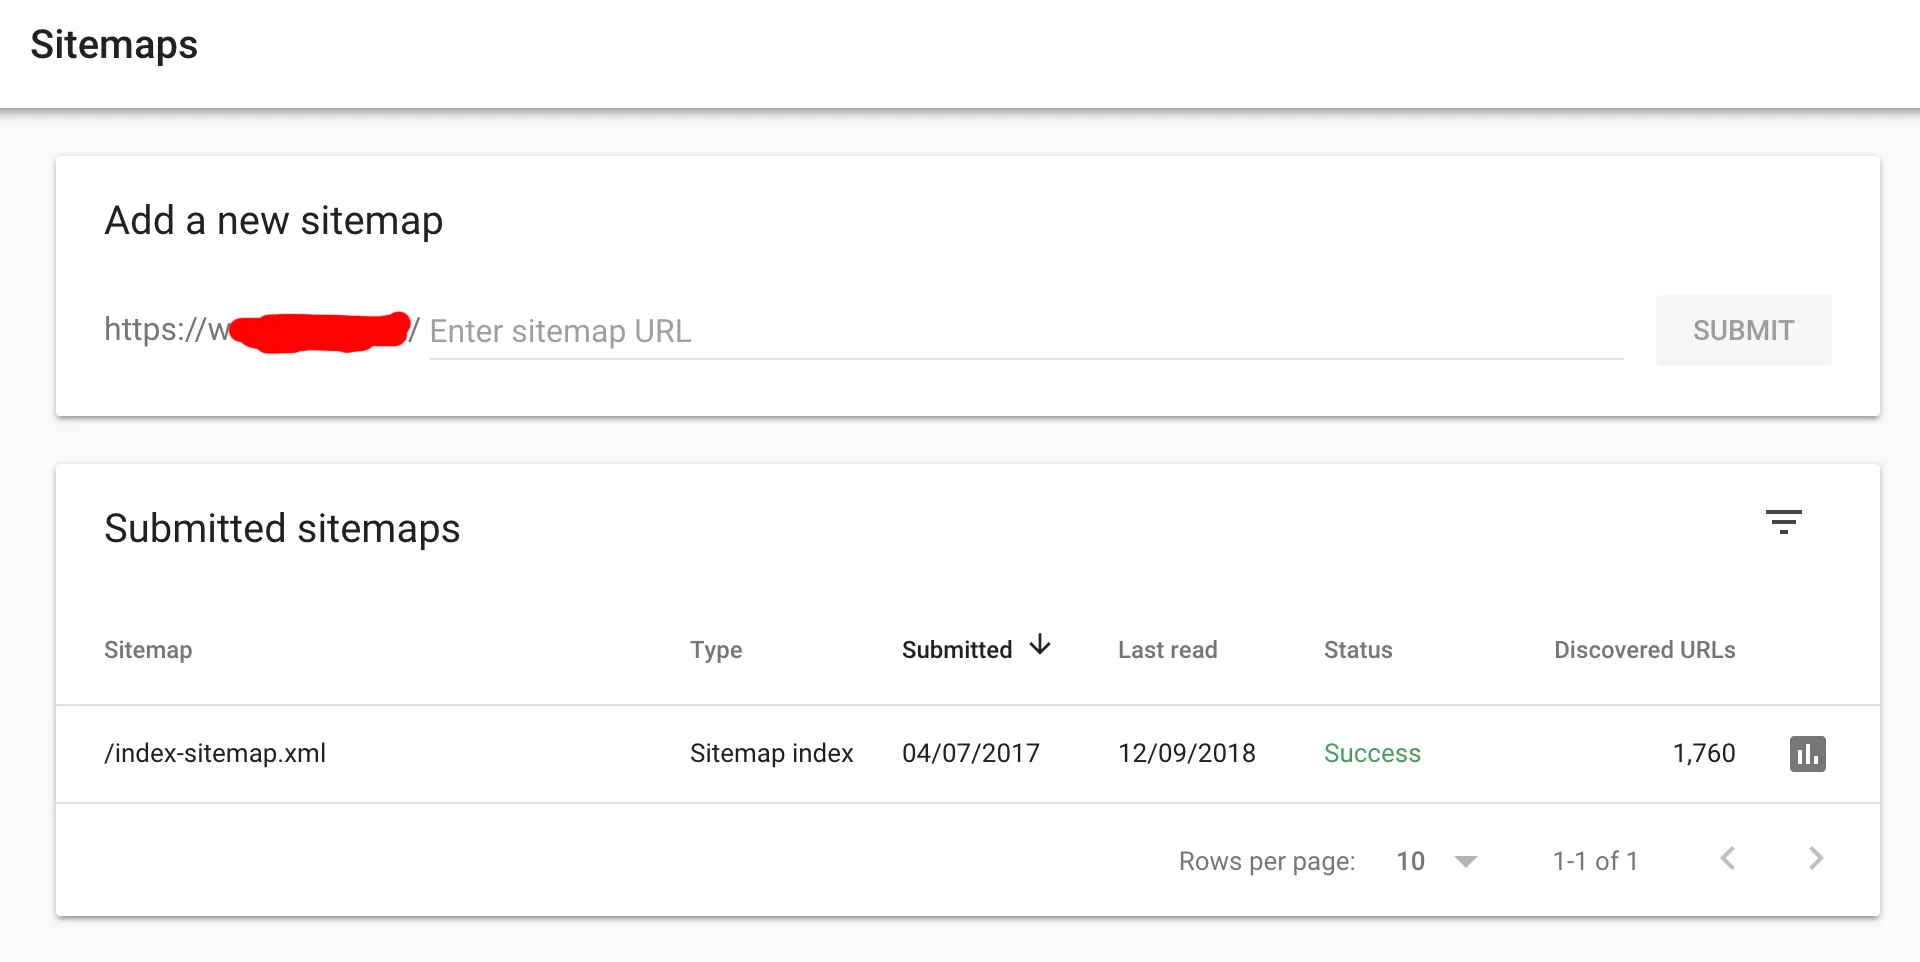Click the Success status text
The width and height of the screenshot is (1920, 962).
pyautogui.click(x=1372, y=753)
